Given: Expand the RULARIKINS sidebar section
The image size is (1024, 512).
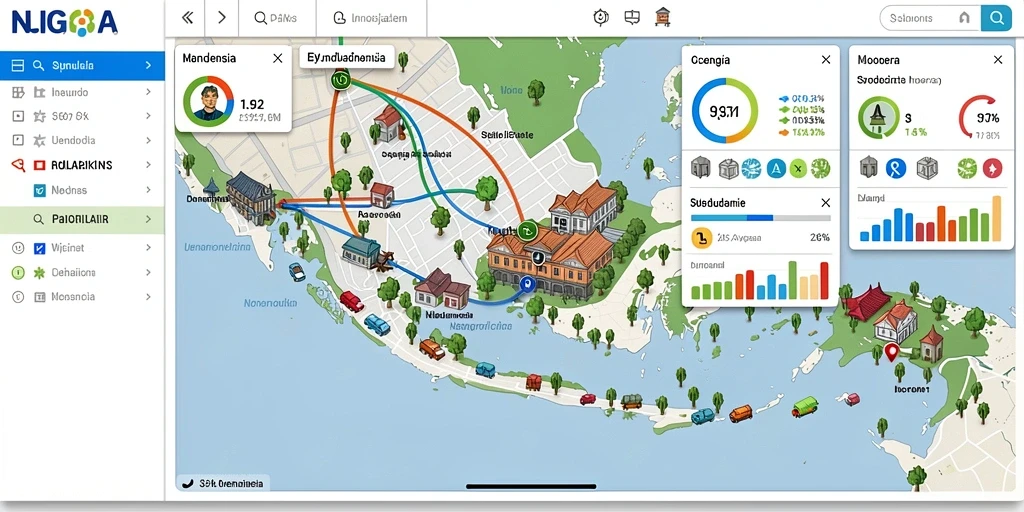Looking at the screenshot, I should click(148, 165).
